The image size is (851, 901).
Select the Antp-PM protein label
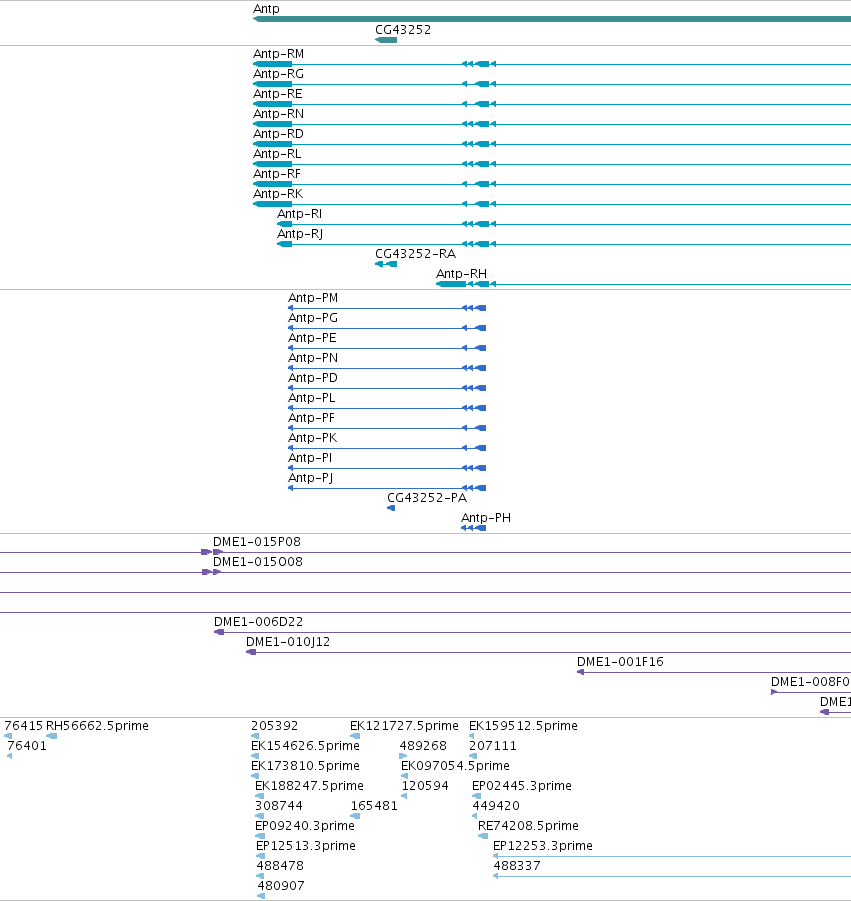coord(313,298)
